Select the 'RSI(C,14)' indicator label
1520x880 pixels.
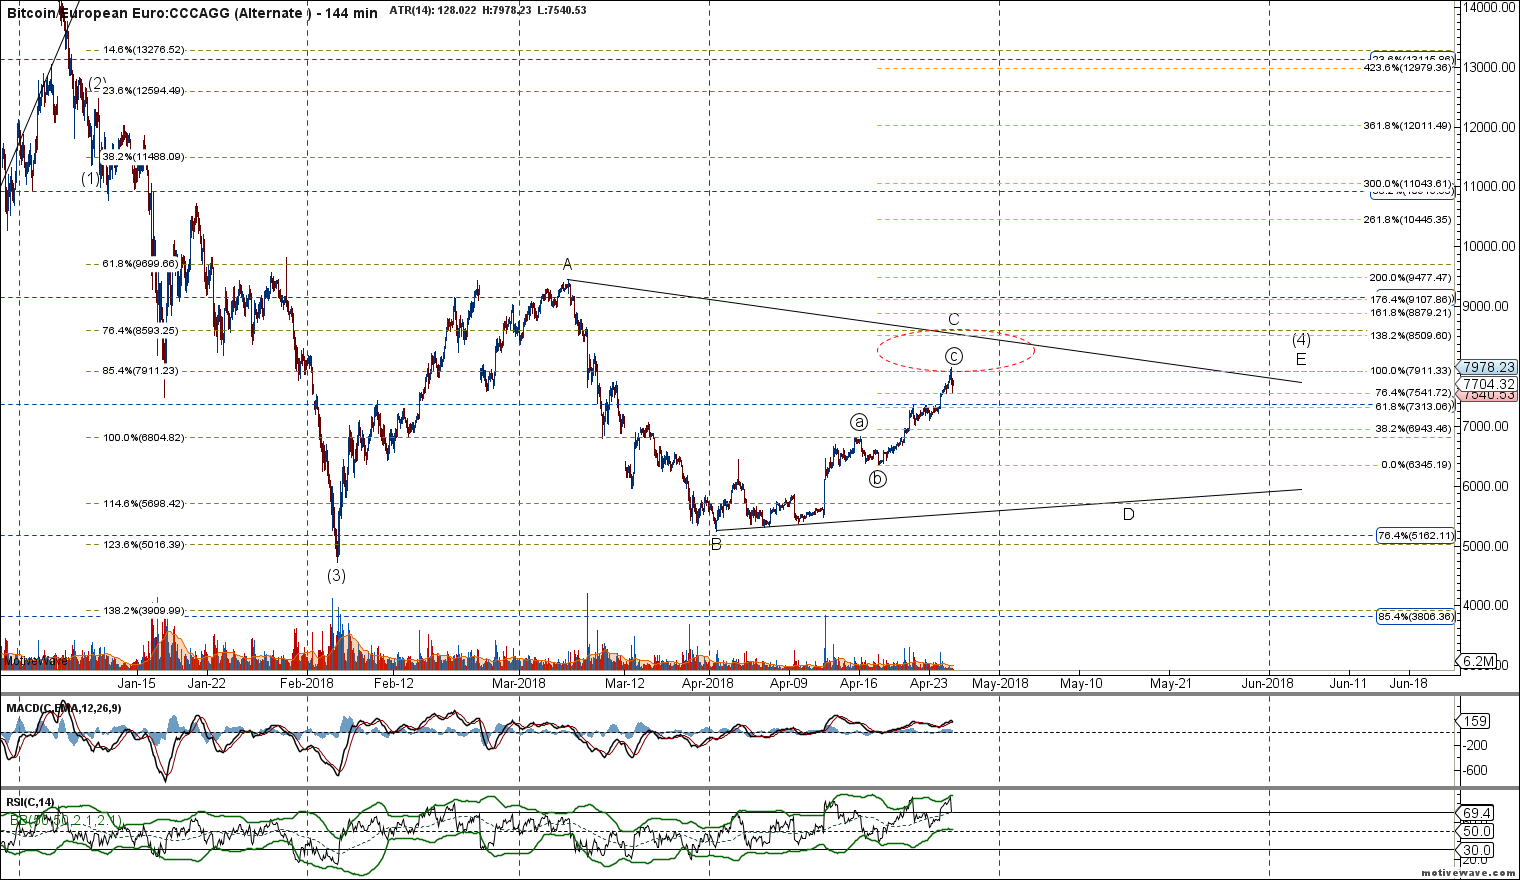point(30,802)
